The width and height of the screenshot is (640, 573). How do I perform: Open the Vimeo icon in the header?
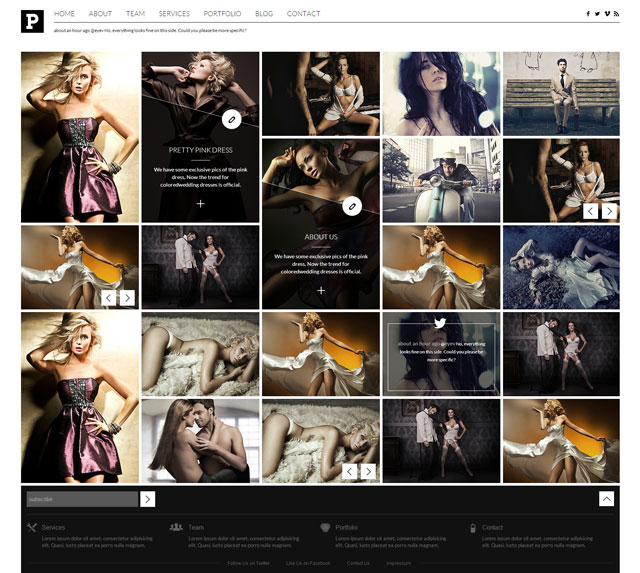point(607,14)
